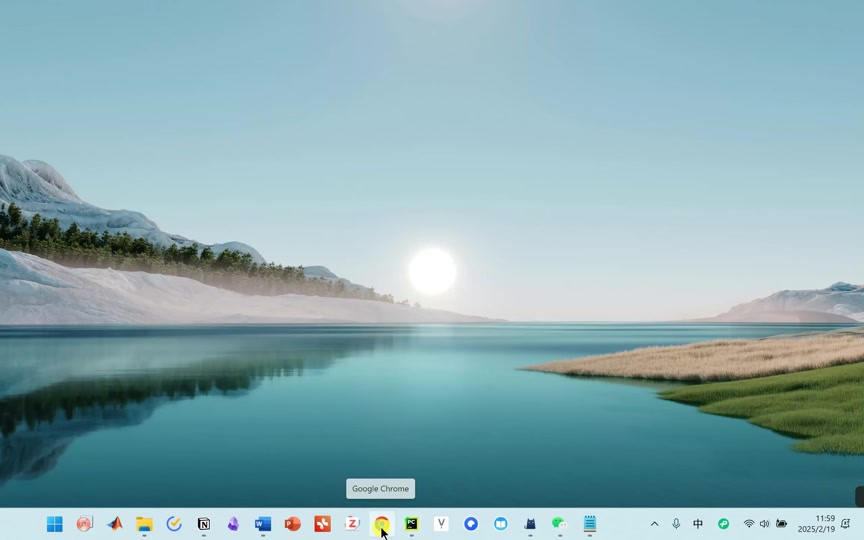Launch Google Chrome from the taskbar
The width and height of the screenshot is (864, 540).
pos(382,523)
